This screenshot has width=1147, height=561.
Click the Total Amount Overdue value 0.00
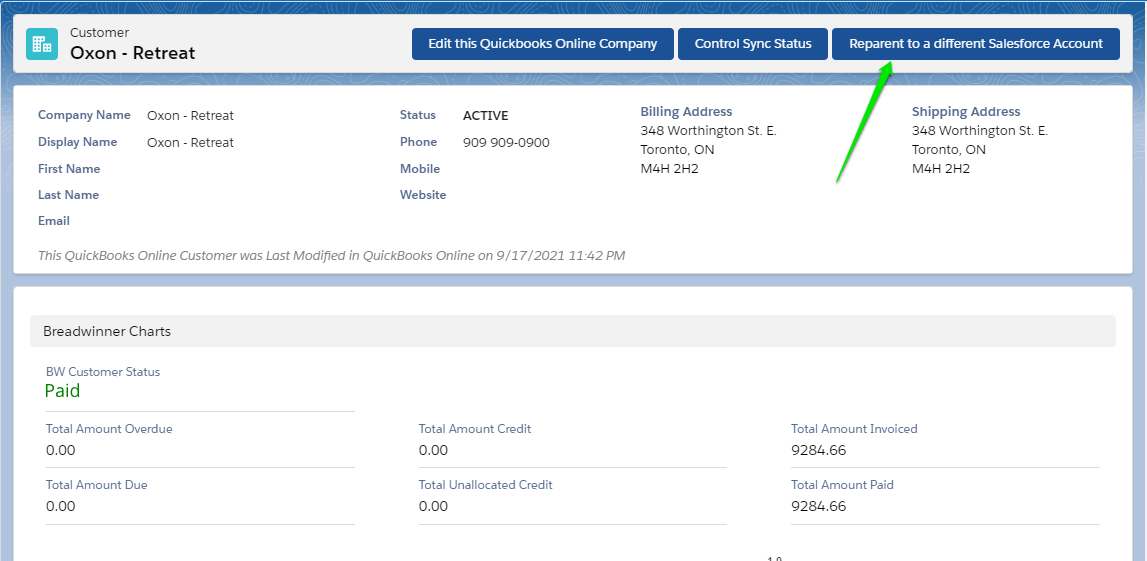[x=61, y=451]
